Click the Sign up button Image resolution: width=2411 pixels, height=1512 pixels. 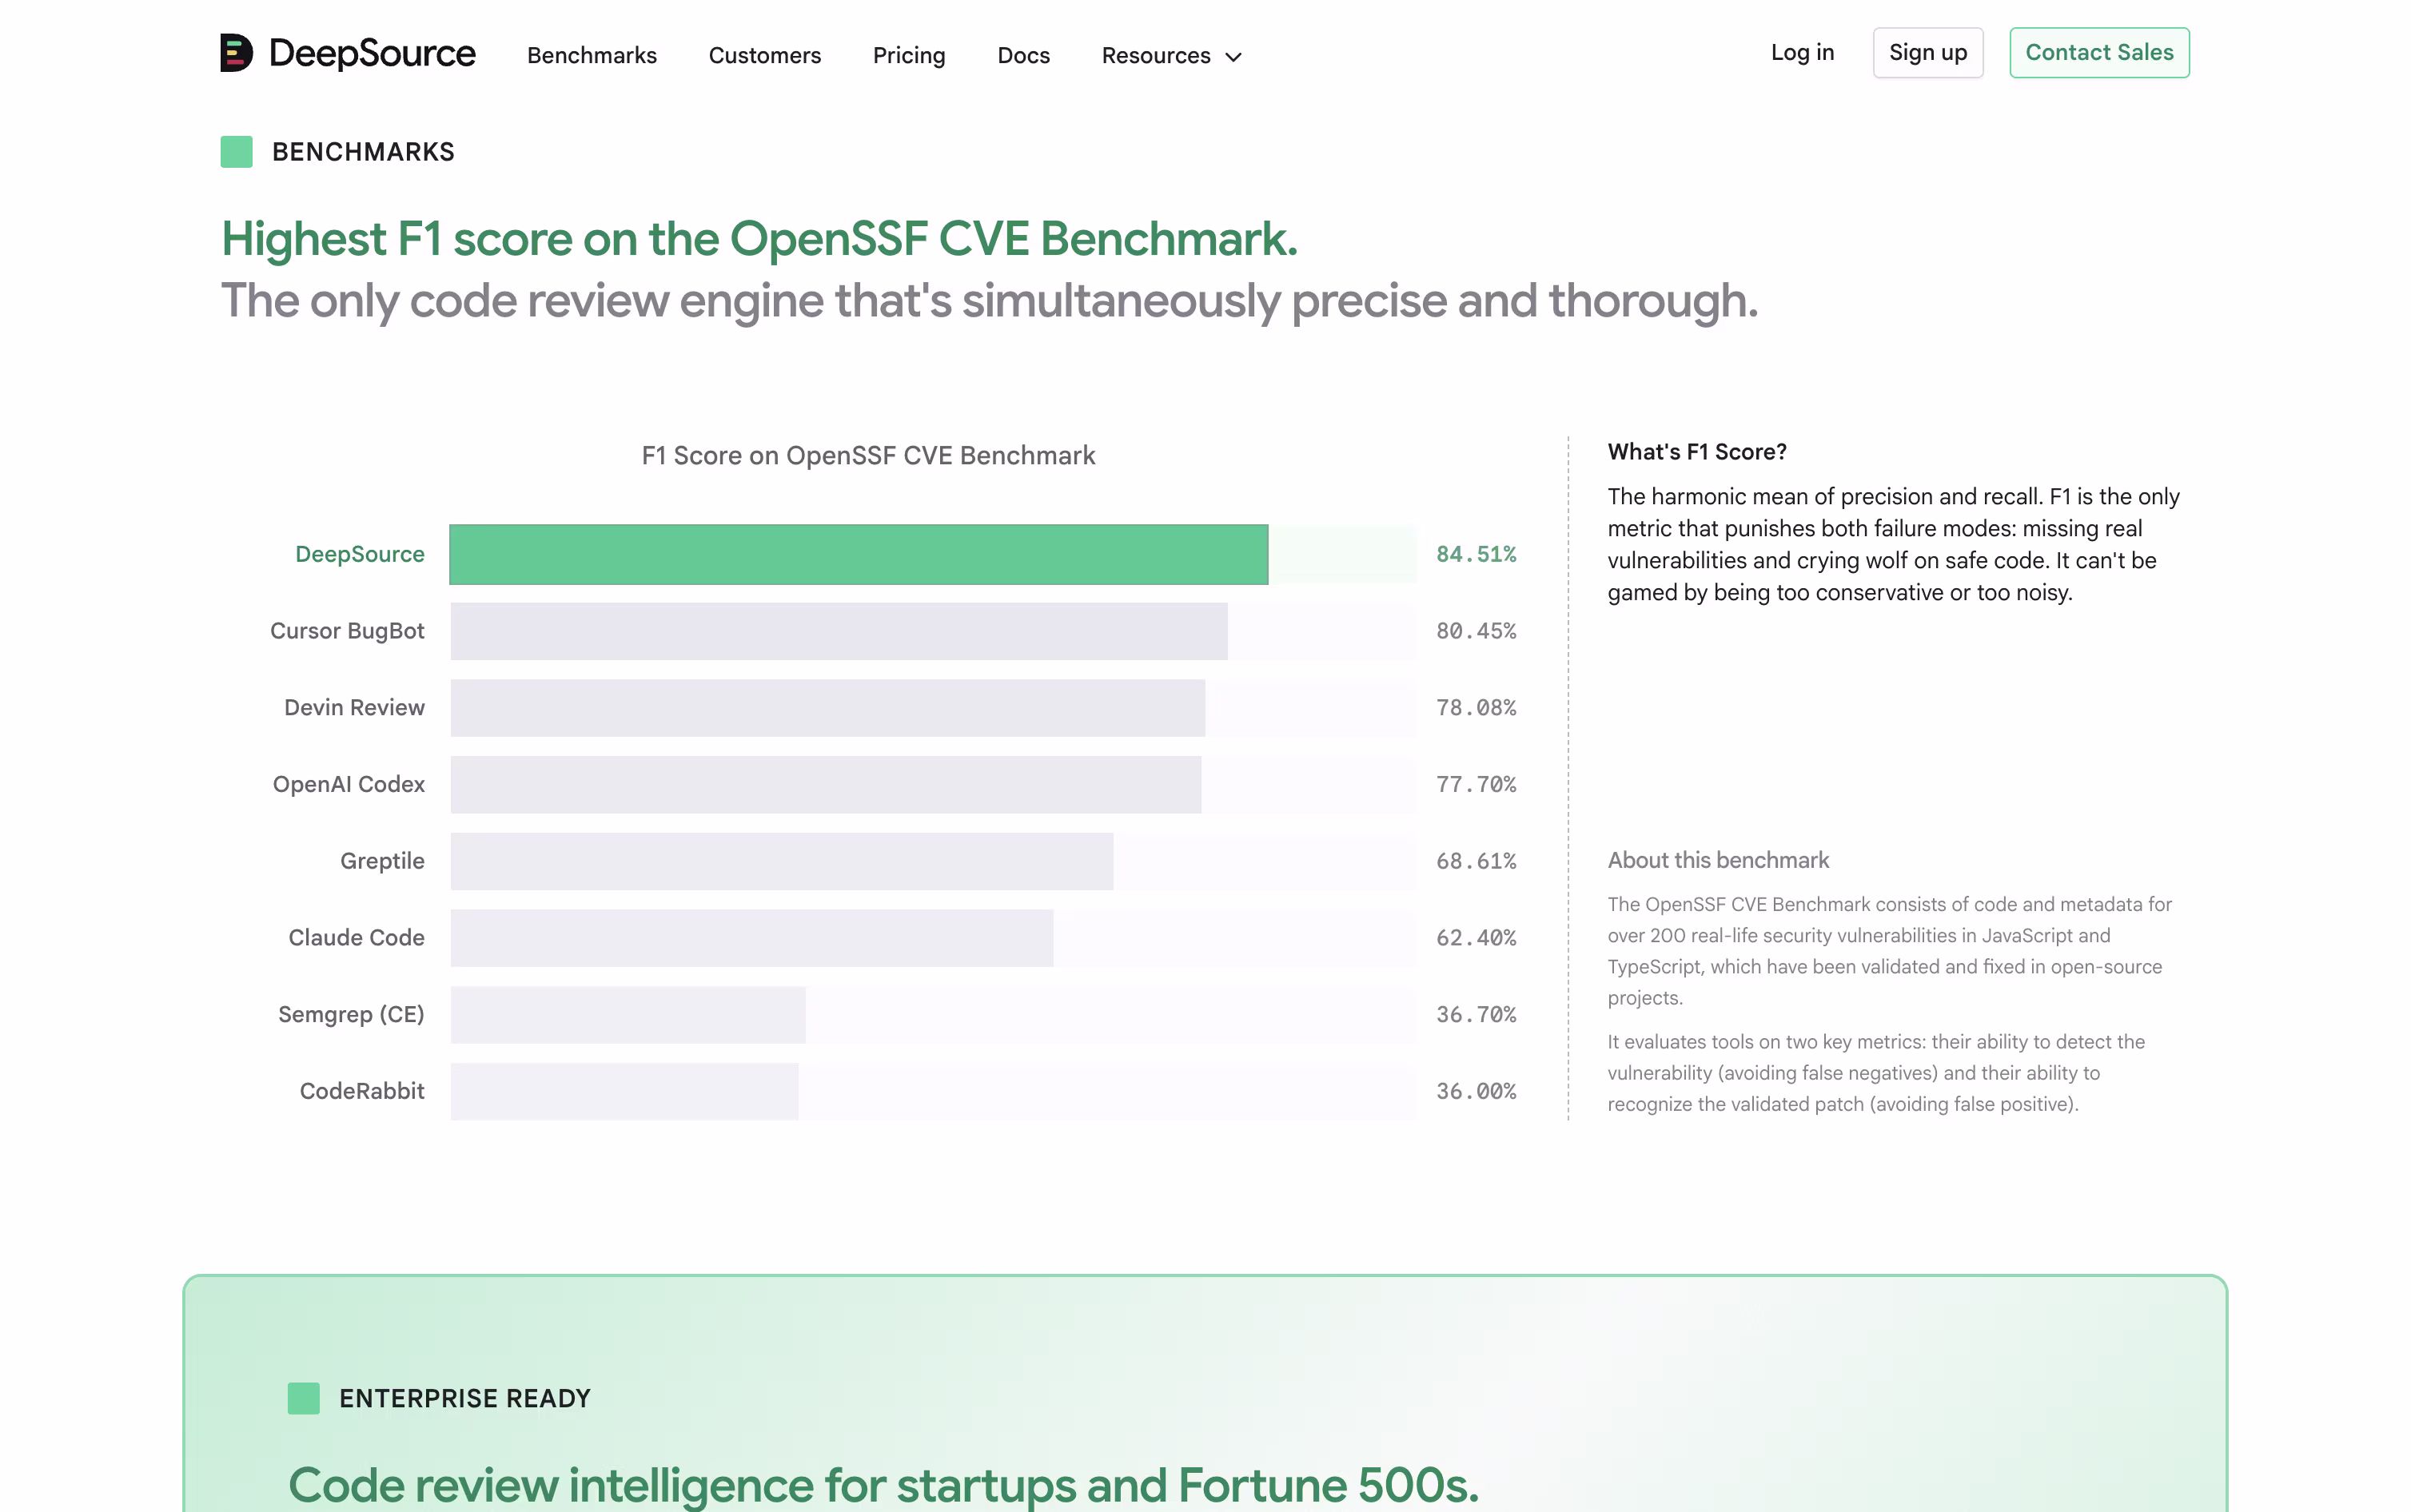coord(1927,52)
